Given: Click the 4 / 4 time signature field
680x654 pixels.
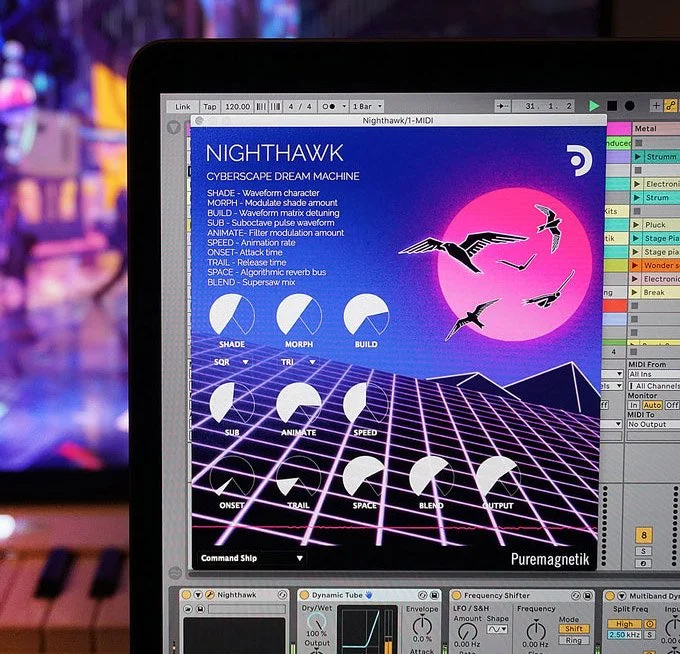Looking at the screenshot, I should tap(300, 106).
